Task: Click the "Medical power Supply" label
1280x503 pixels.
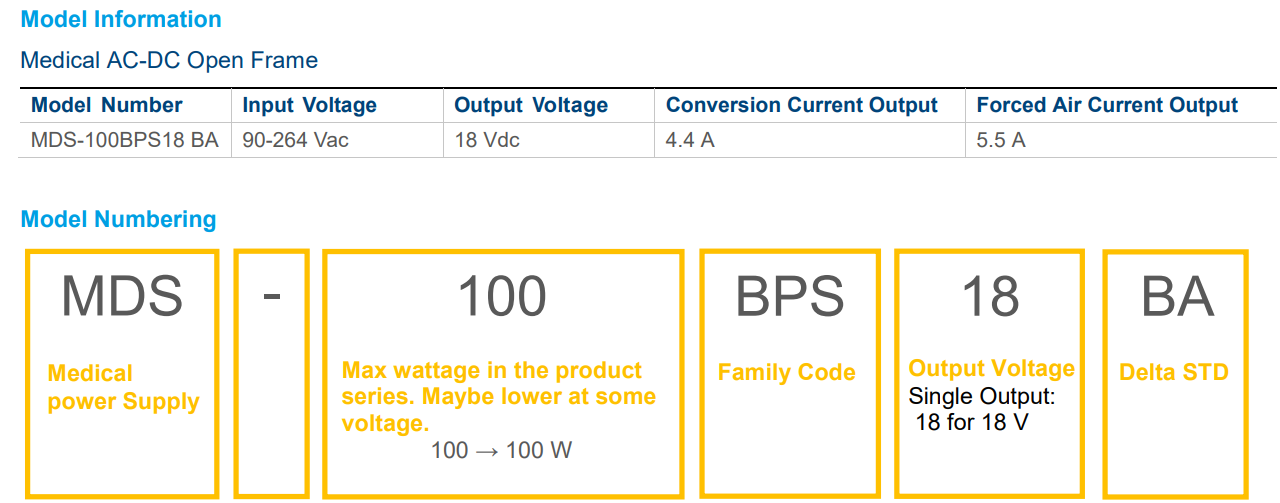Action: pyautogui.click(x=123, y=388)
